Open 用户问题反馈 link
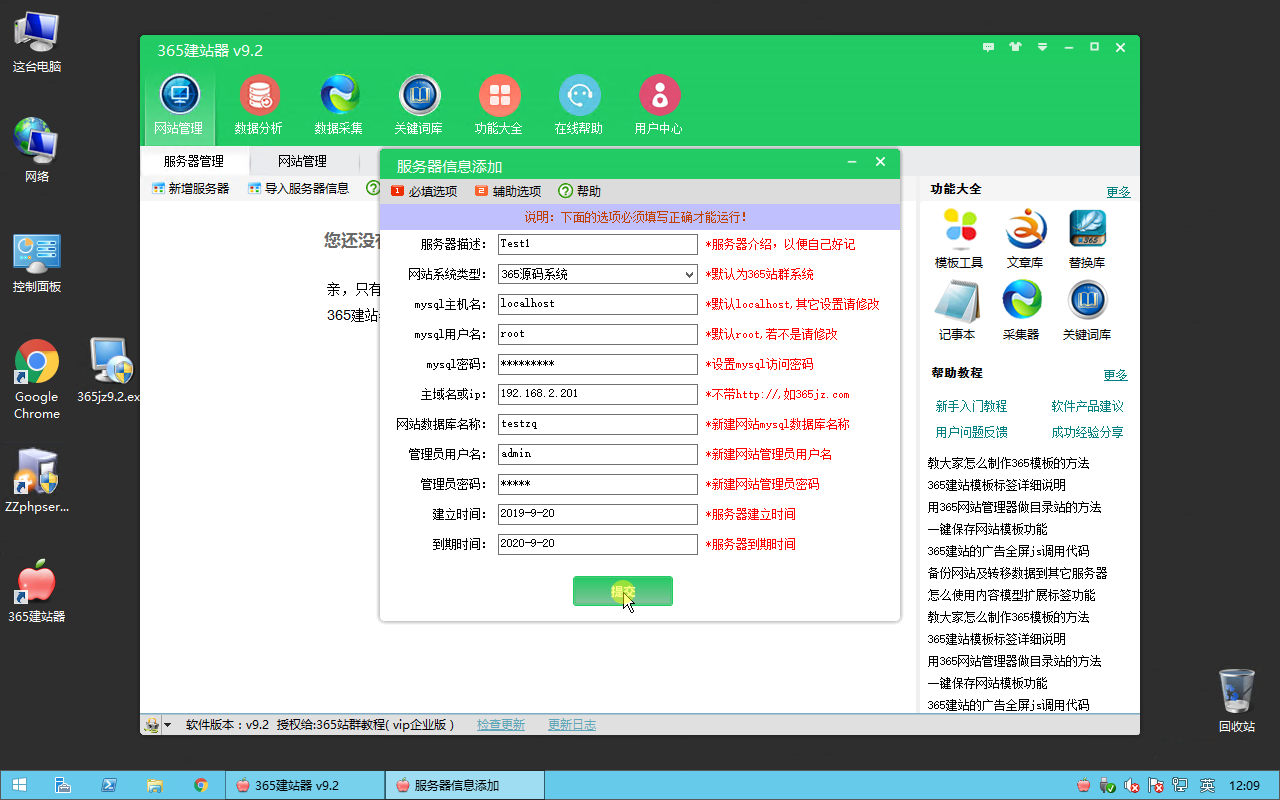Viewport: 1280px width, 800px height. click(x=971, y=432)
